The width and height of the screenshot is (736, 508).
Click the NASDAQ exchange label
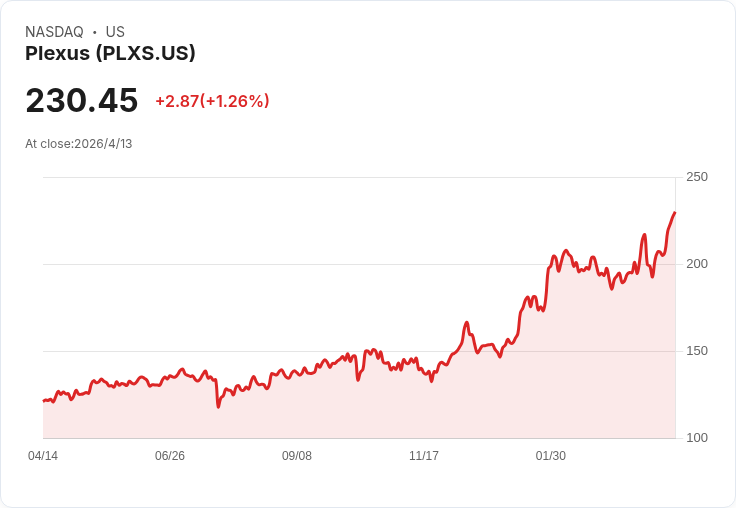tap(54, 32)
